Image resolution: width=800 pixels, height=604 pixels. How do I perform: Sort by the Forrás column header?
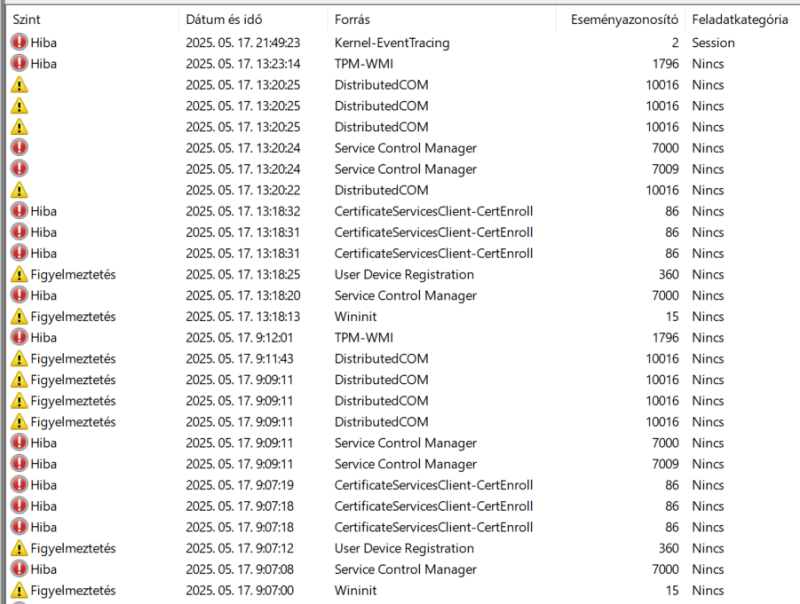(352, 19)
